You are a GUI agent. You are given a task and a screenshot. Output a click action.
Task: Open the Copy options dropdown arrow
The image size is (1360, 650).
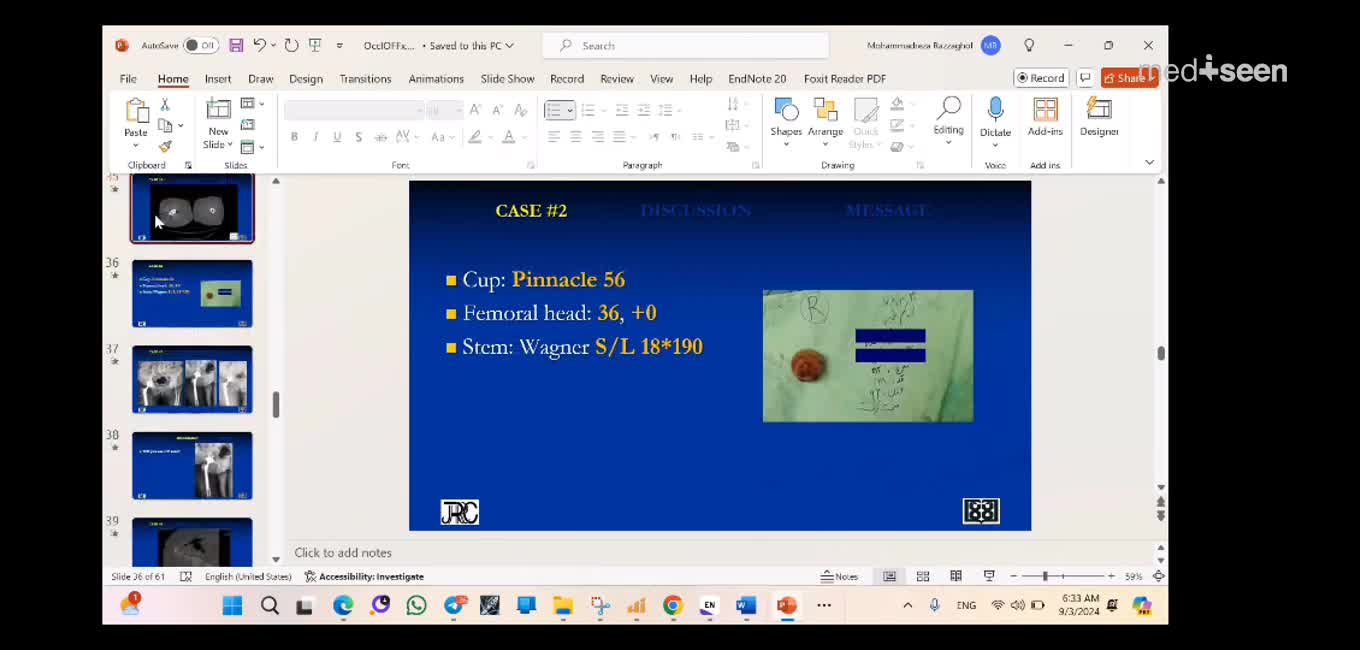pos(180,125)
